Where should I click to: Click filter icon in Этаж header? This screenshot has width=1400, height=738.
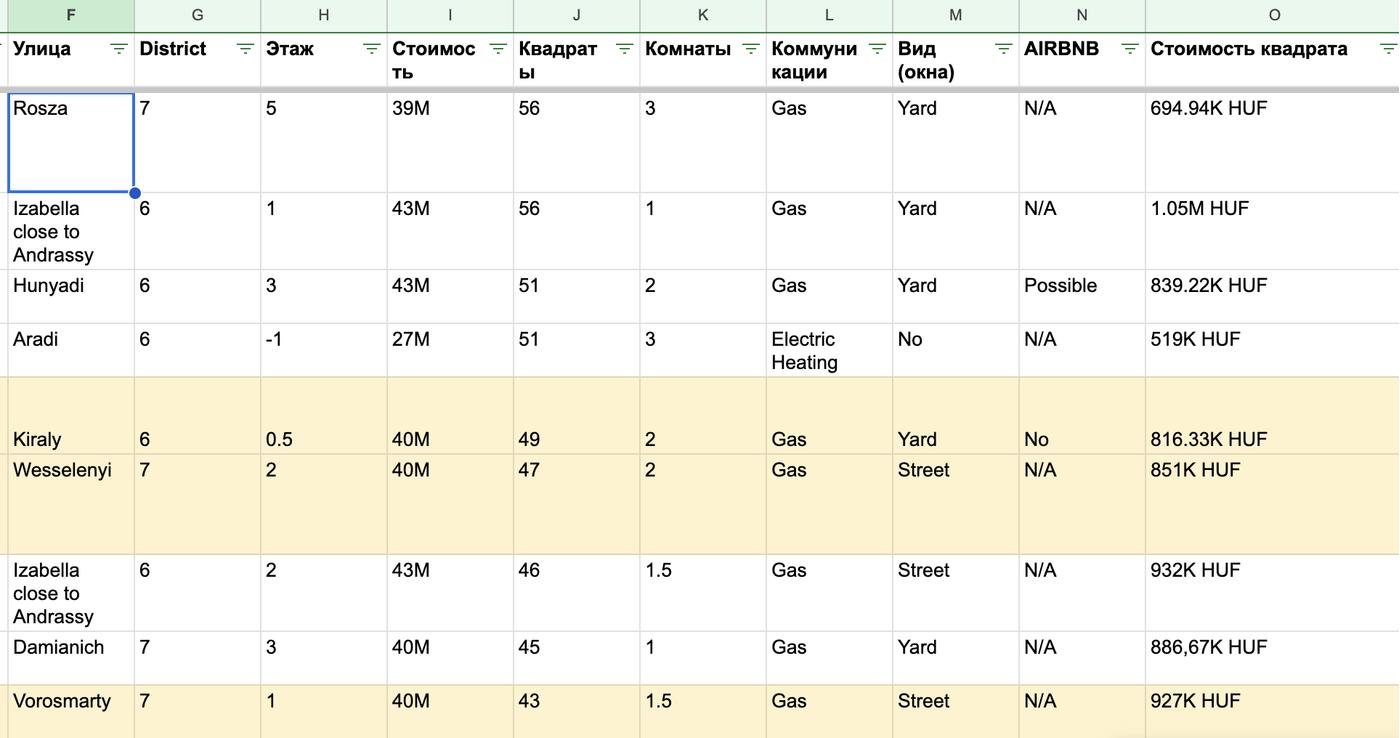click(371, 49)
